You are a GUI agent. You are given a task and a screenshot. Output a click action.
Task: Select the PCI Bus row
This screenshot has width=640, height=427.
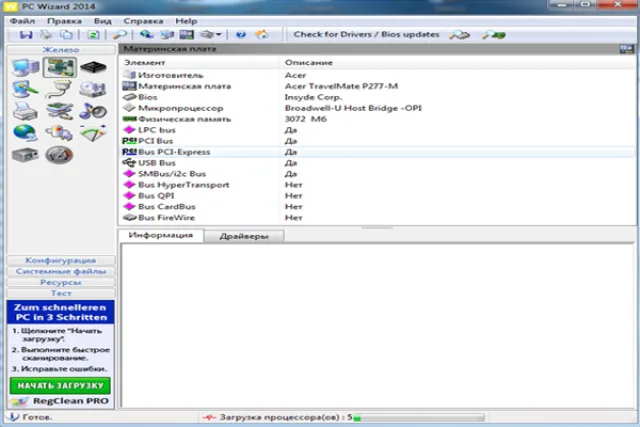(x=378, y=141)
